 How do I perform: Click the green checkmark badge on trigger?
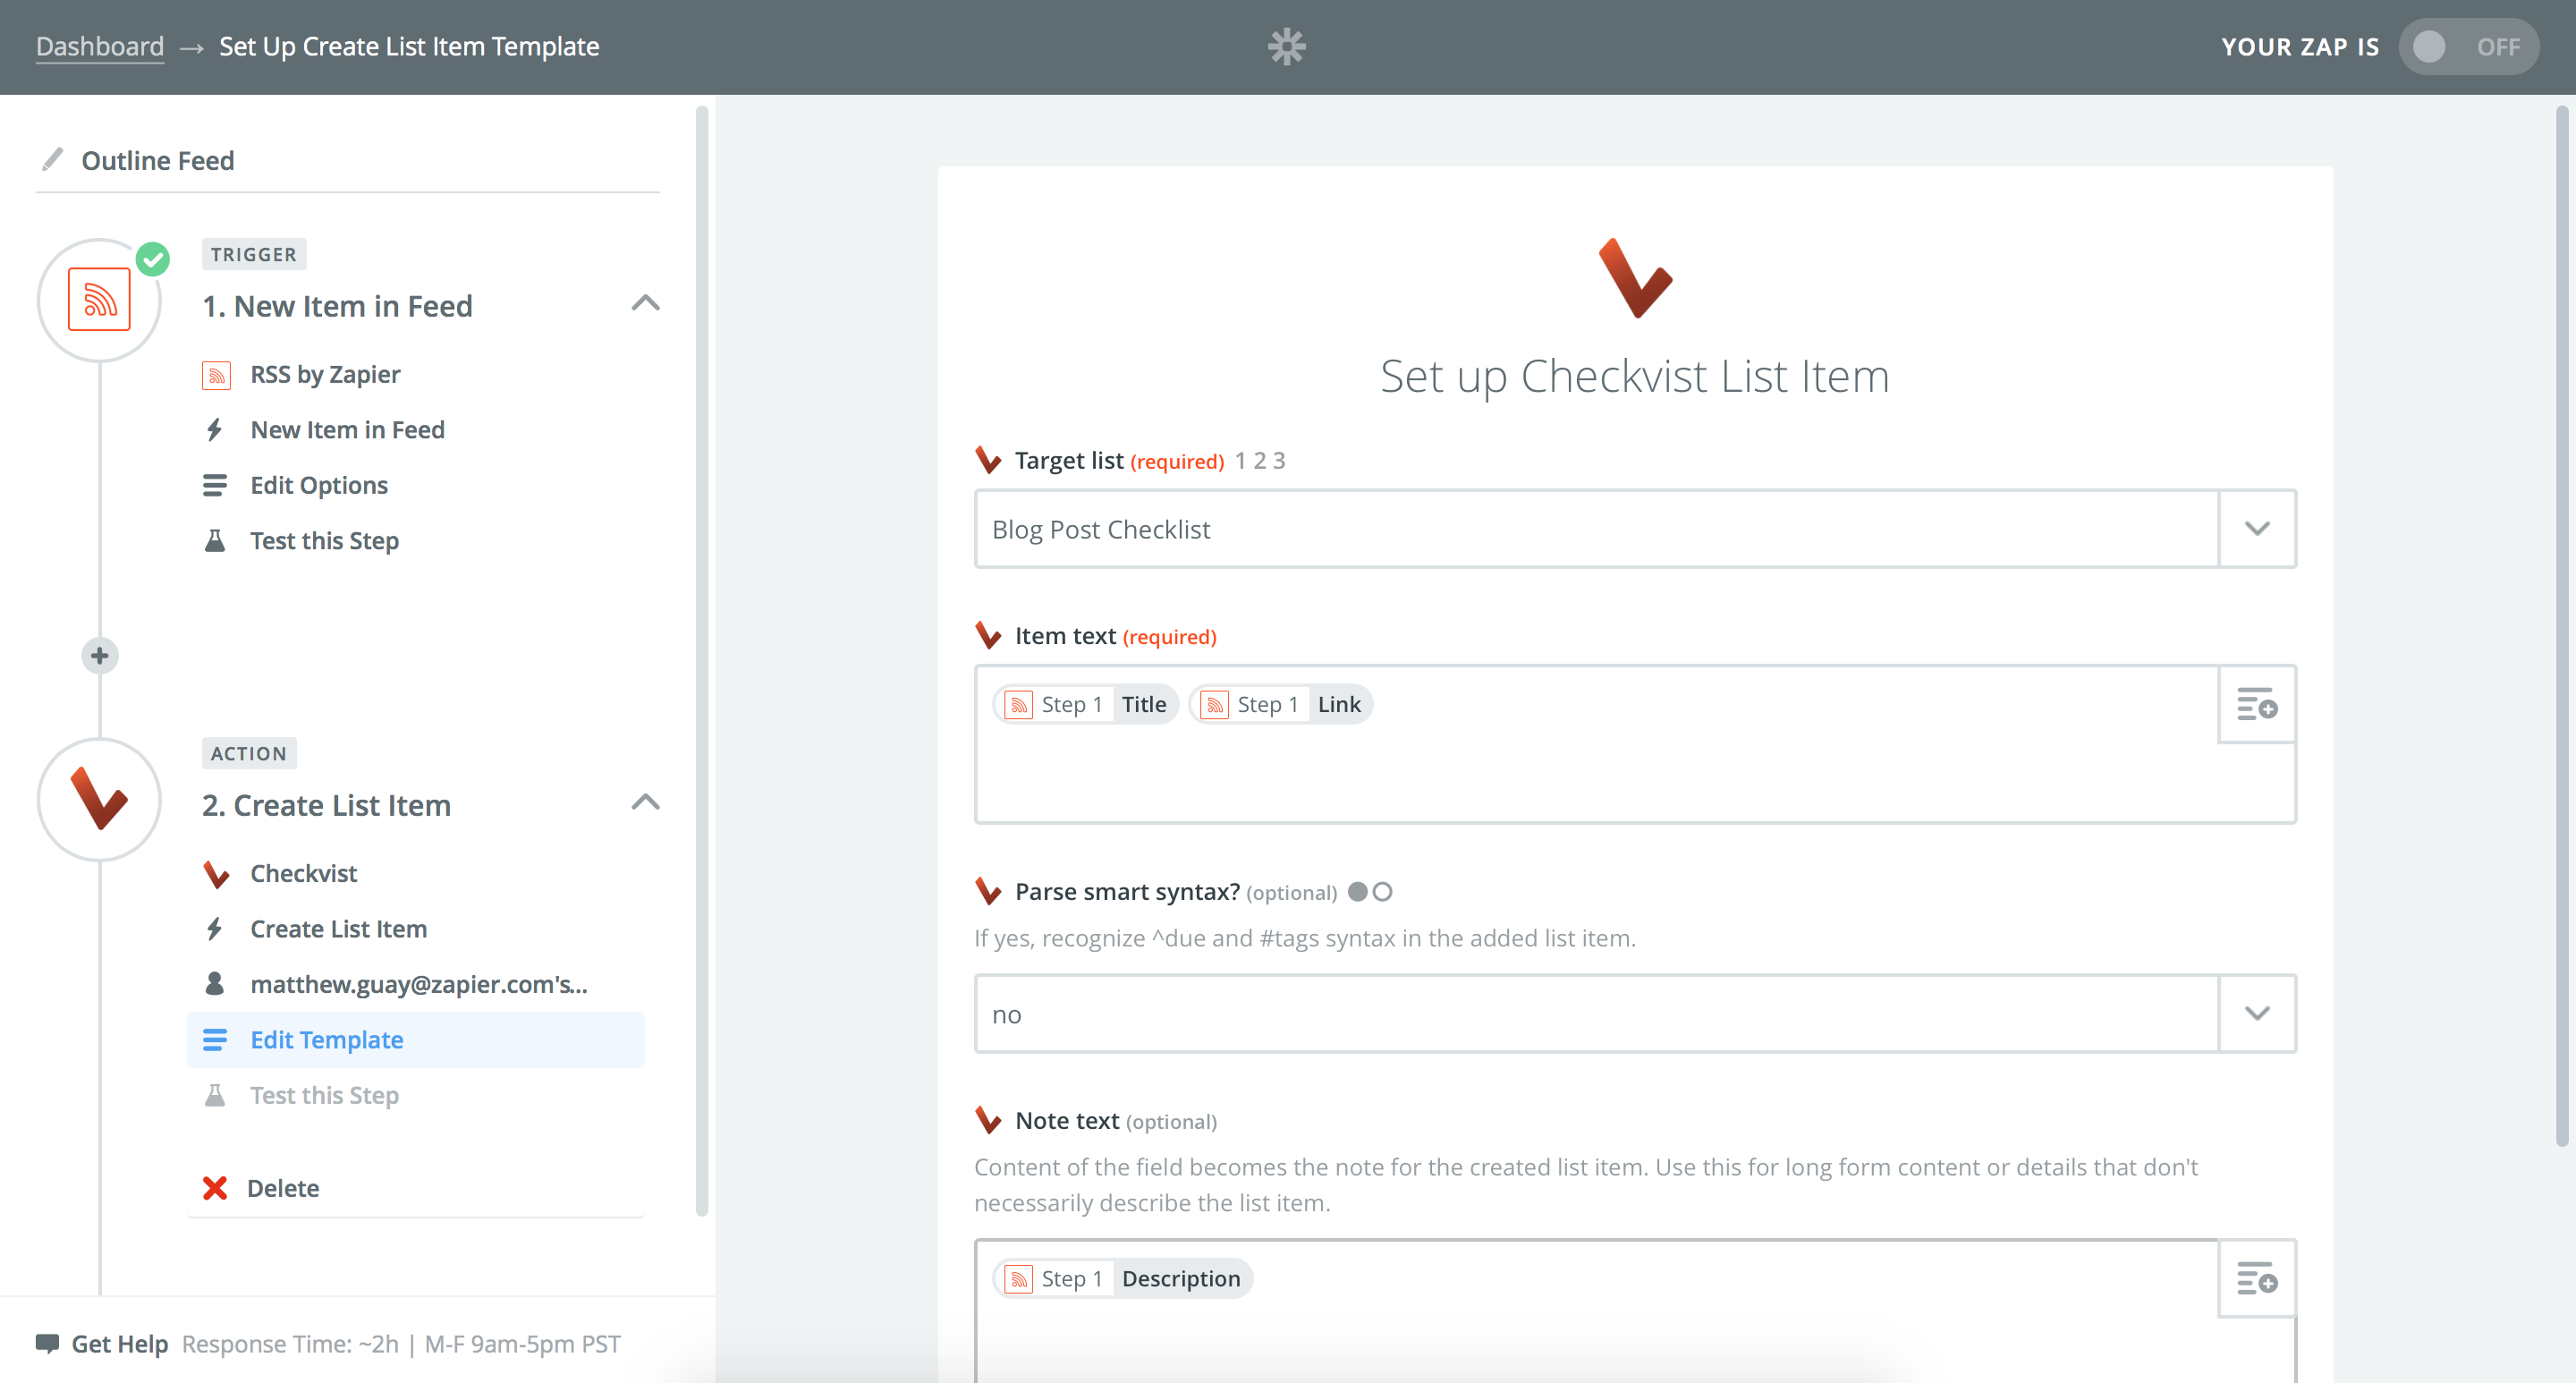153,259
